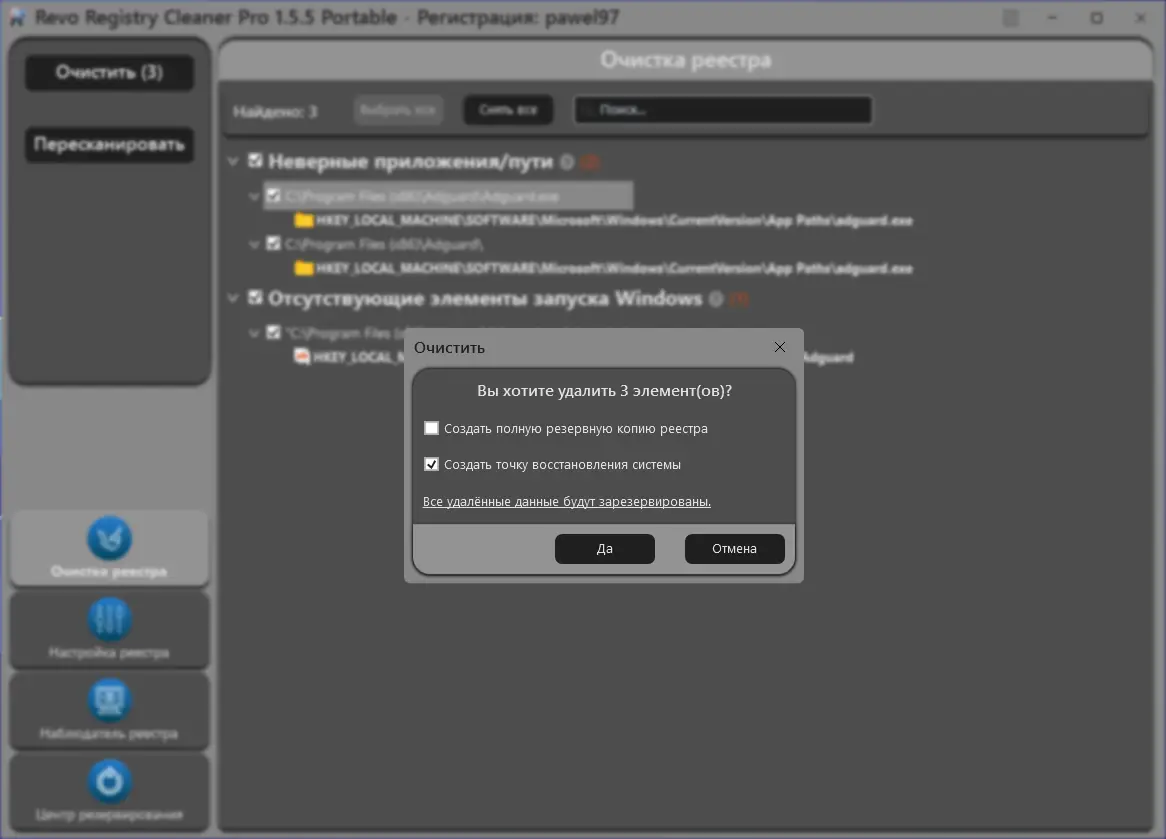
Task: Collapse Отсутствующие элементы запуска Windows category
Action: pyautogui.click(x=233, y=298)
